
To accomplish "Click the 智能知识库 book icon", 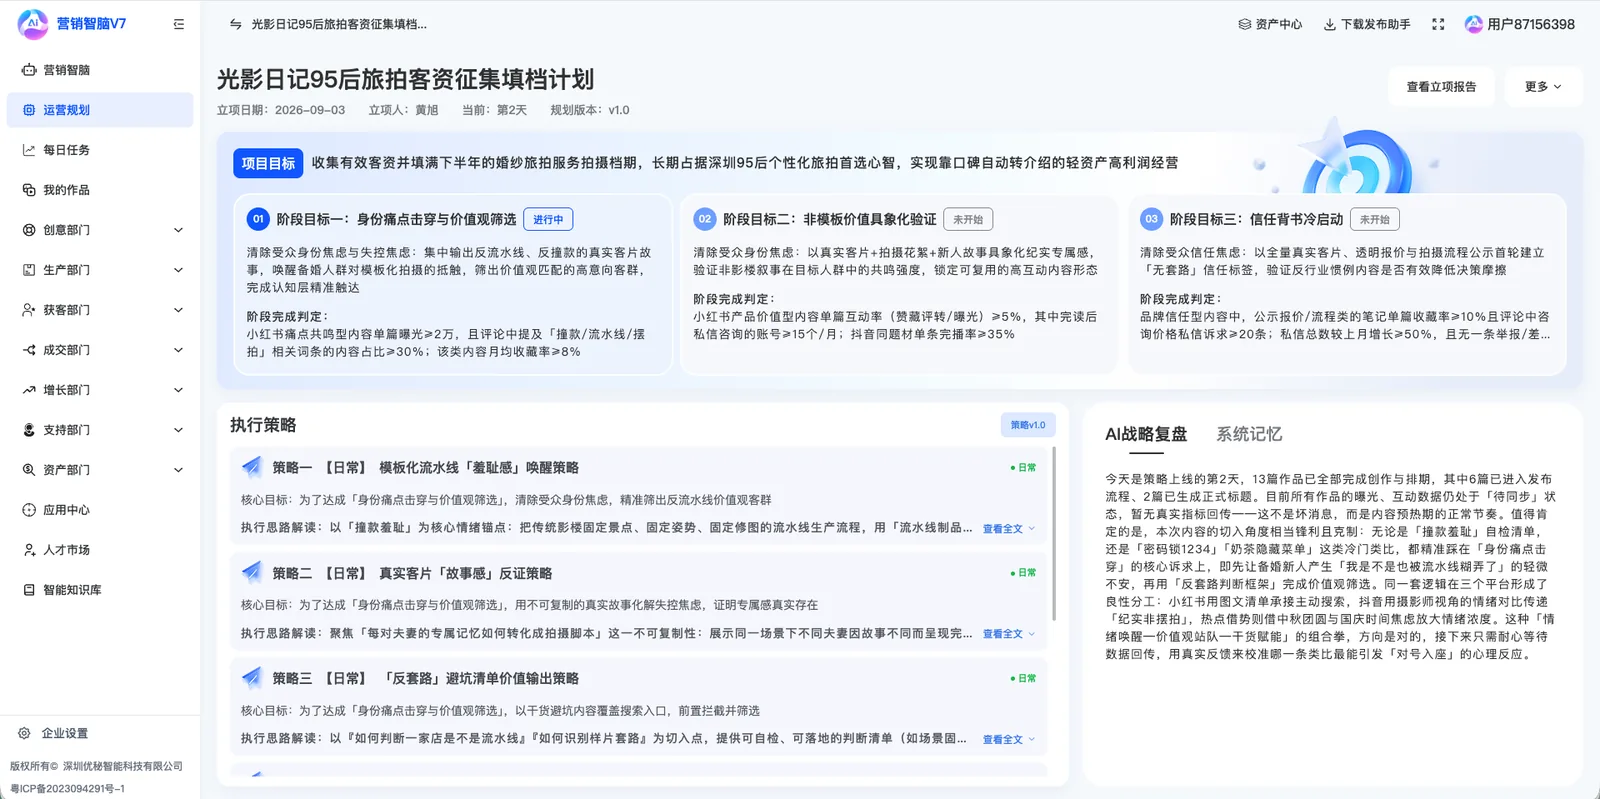I will (x=29, y=590).
